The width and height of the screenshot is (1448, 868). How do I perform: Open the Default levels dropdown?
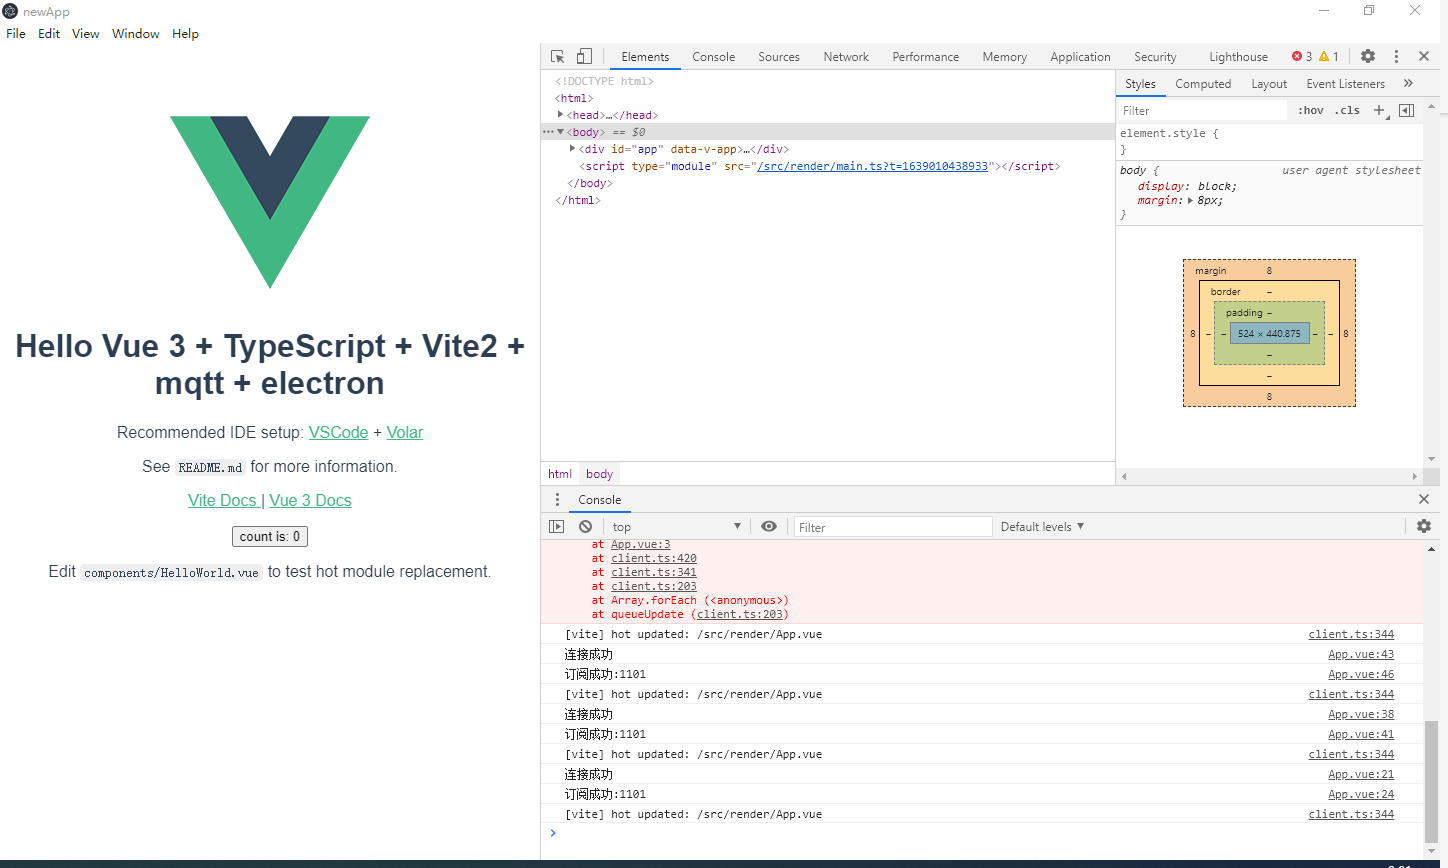click(1042, 527)
